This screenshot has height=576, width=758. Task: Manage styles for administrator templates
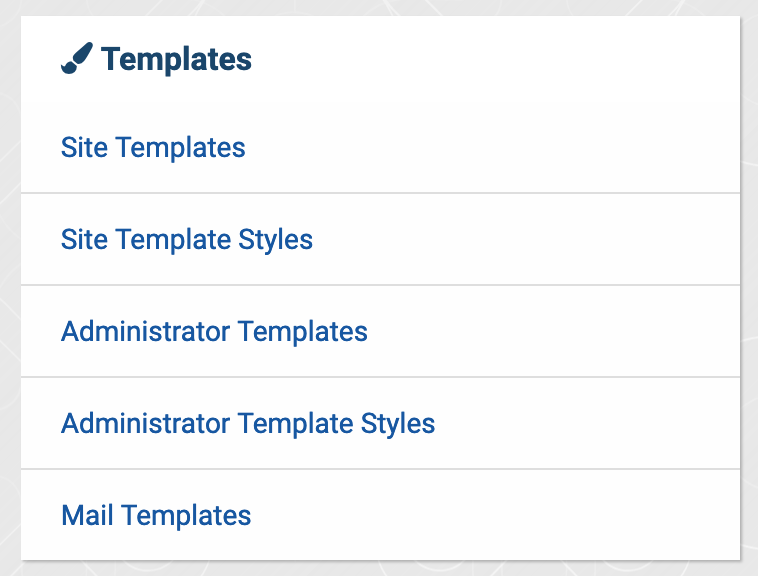248,423
